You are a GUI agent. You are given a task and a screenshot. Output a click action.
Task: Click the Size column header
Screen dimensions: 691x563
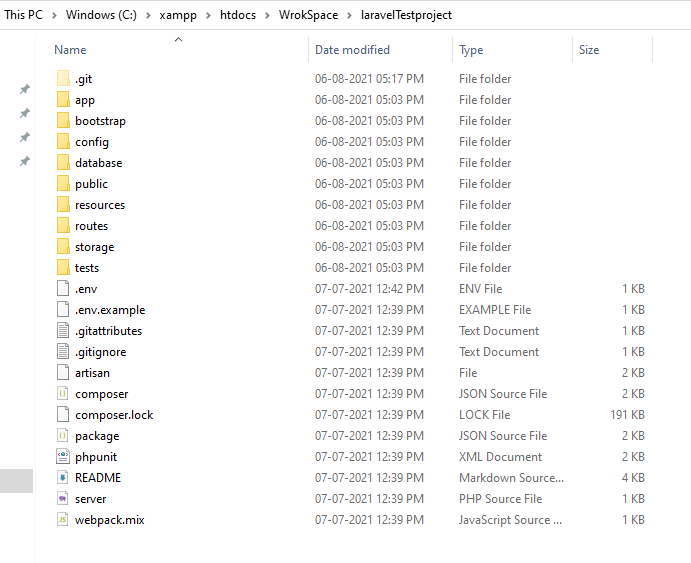point(589,50)
